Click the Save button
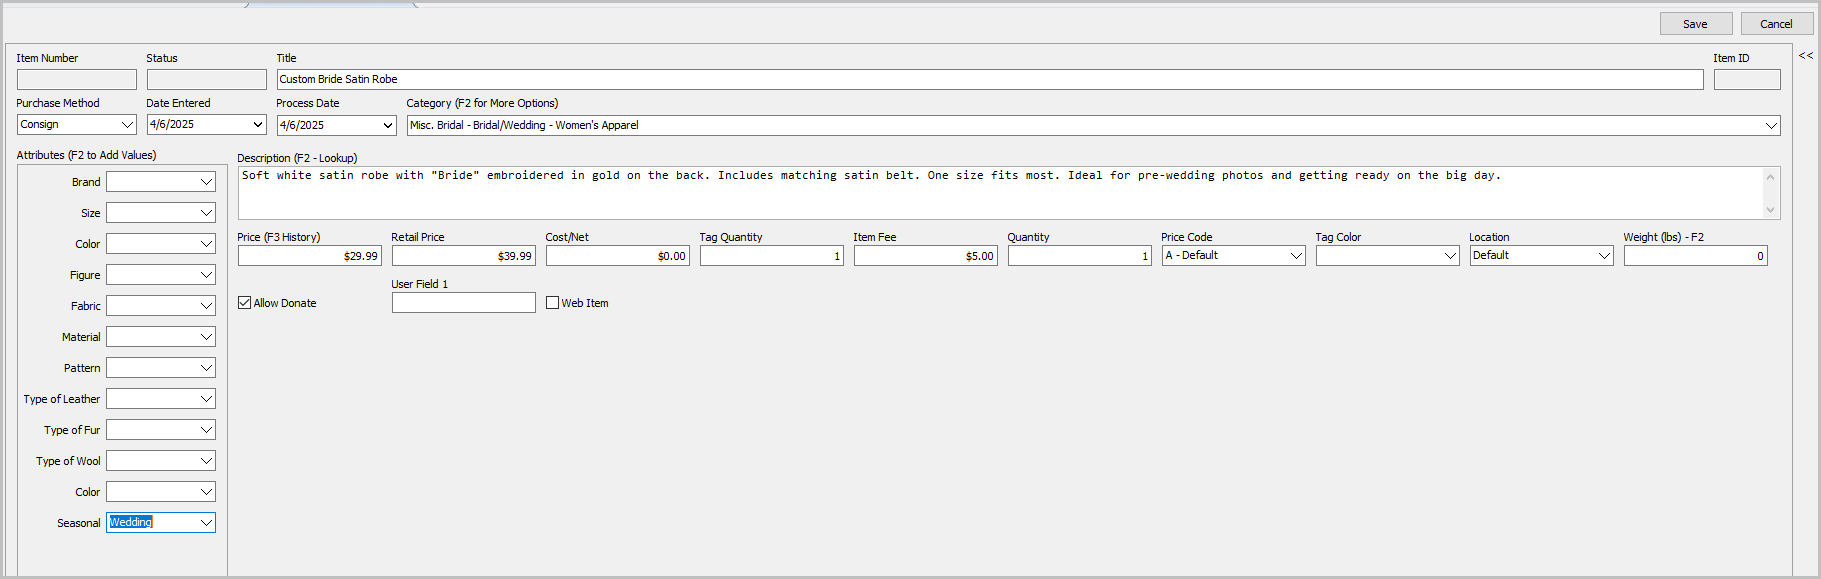This screenshot has width=1821, height=579. [x=1696, y=24]
